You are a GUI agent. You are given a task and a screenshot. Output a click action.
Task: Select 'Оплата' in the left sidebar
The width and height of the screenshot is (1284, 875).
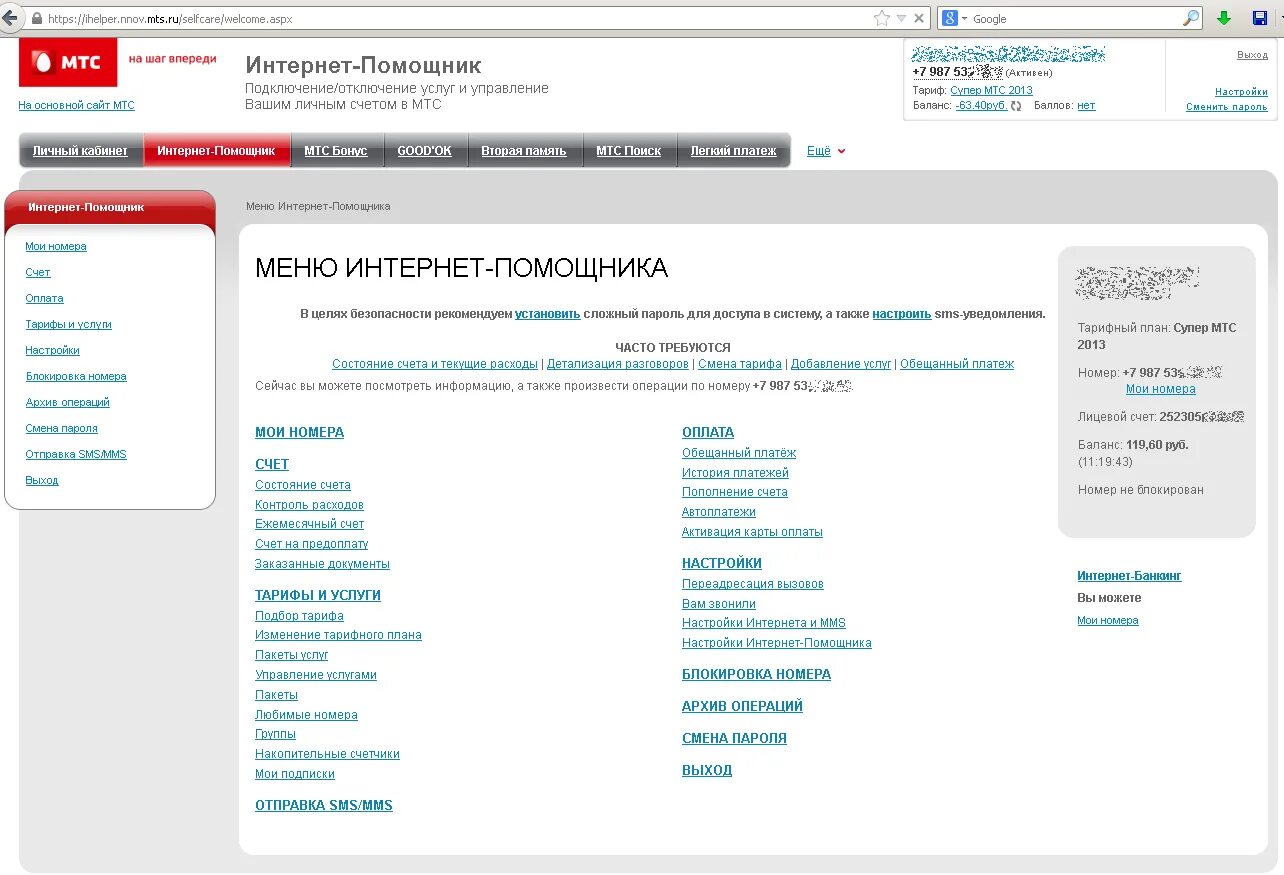coord(45,298)
